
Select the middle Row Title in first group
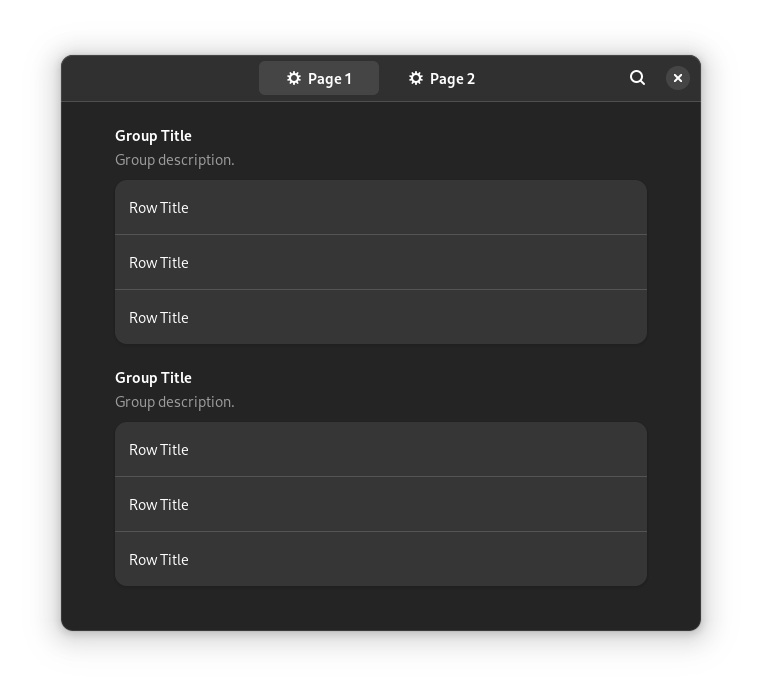[x=381, y=262]
